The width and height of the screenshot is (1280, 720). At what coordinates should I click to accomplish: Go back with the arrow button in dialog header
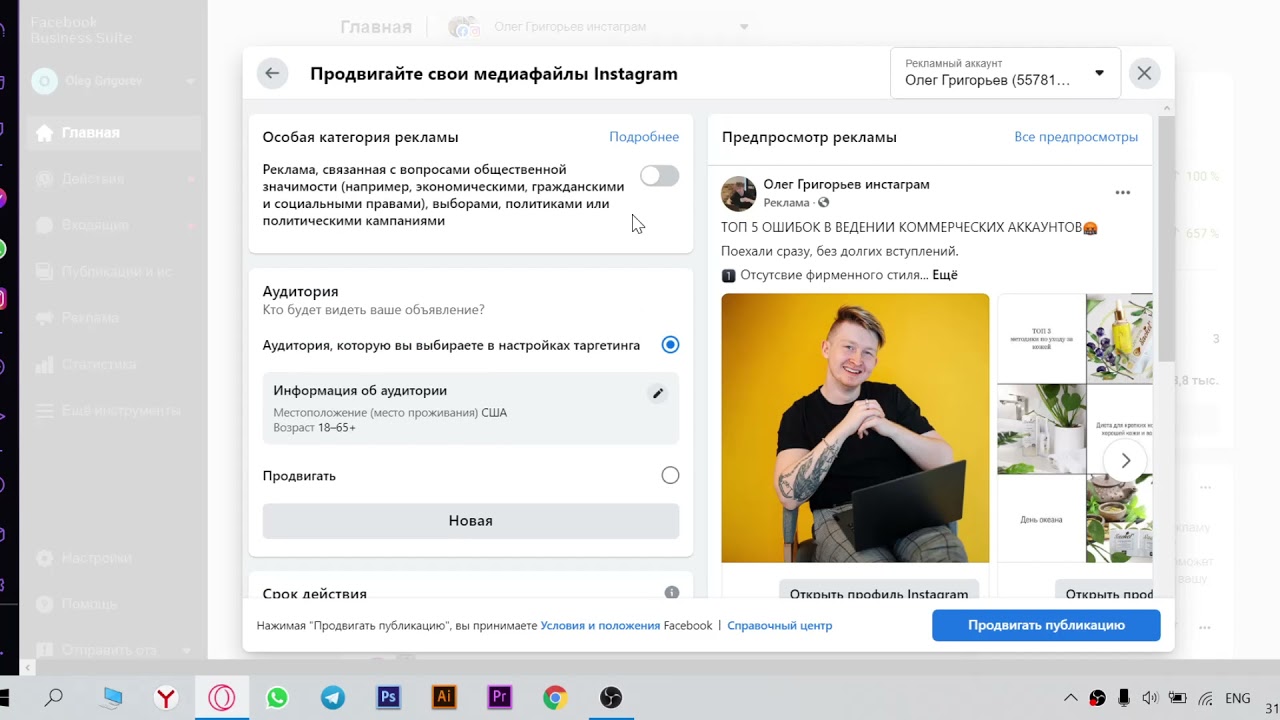[x=272, y=73]
